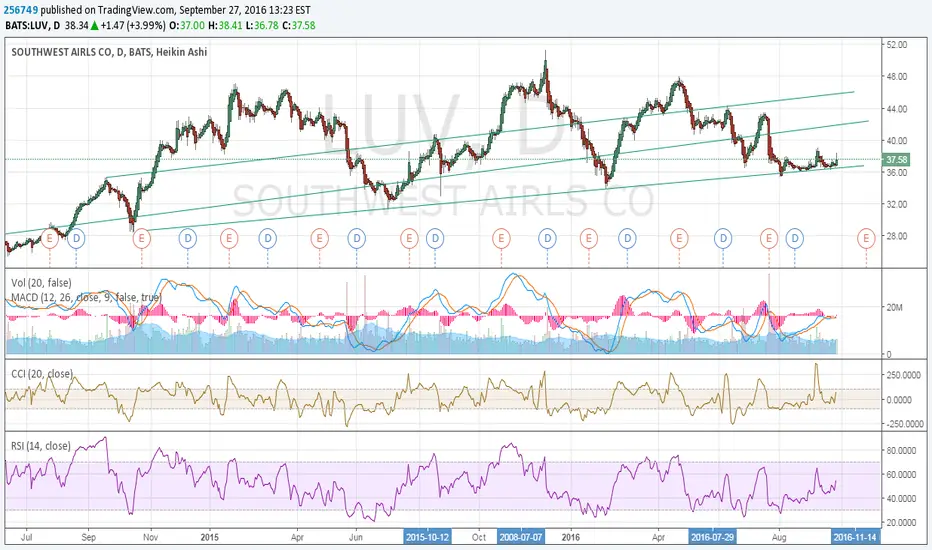This screenshot has width=932, height=550.
Task: Click the E earnings marker nearest Aug
Action: [769, 239]
